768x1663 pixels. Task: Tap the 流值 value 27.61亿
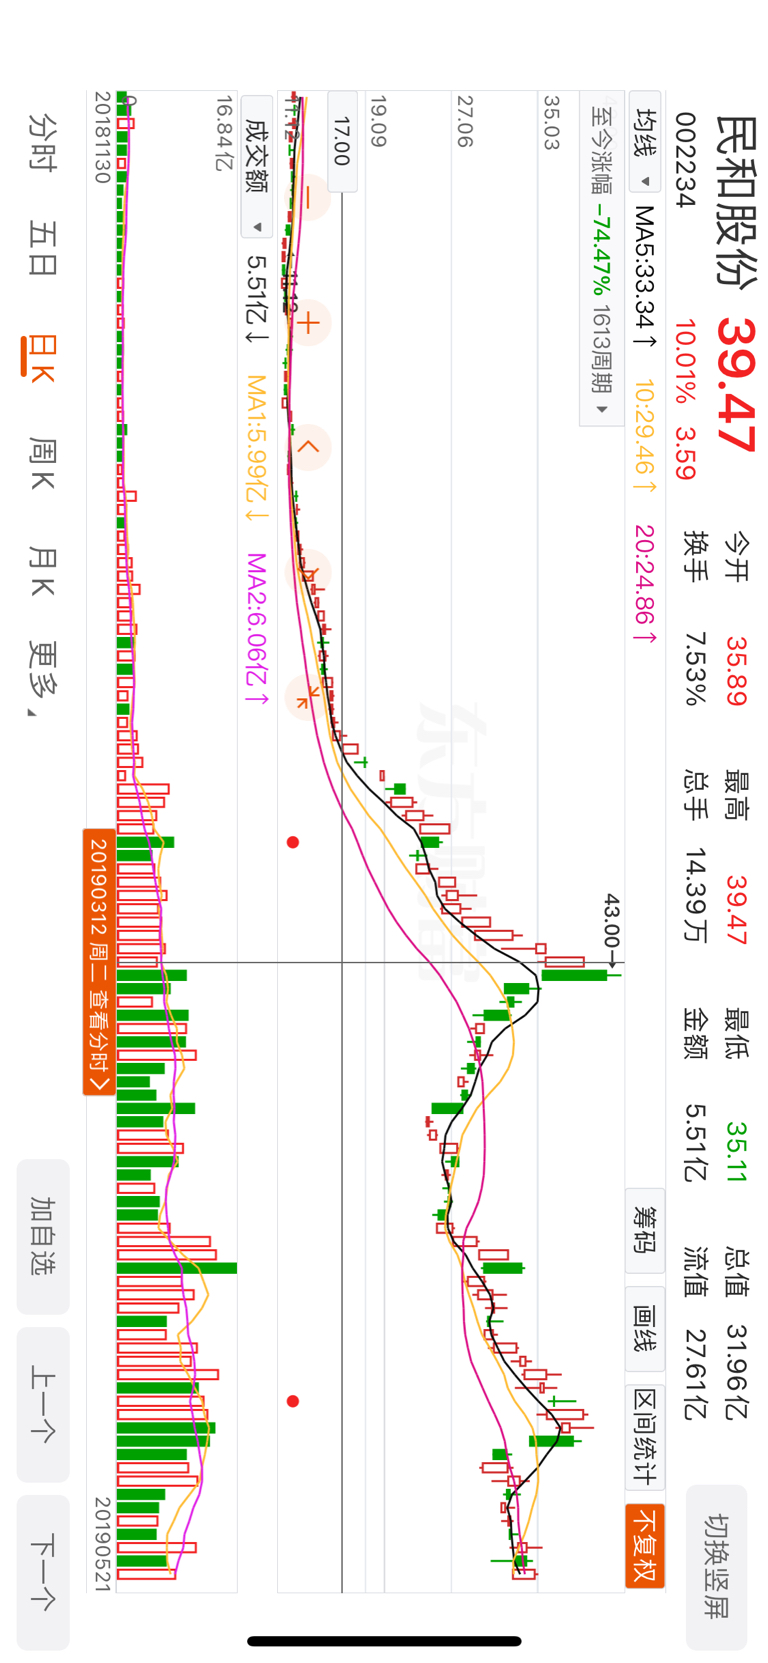click(695, 1374)
